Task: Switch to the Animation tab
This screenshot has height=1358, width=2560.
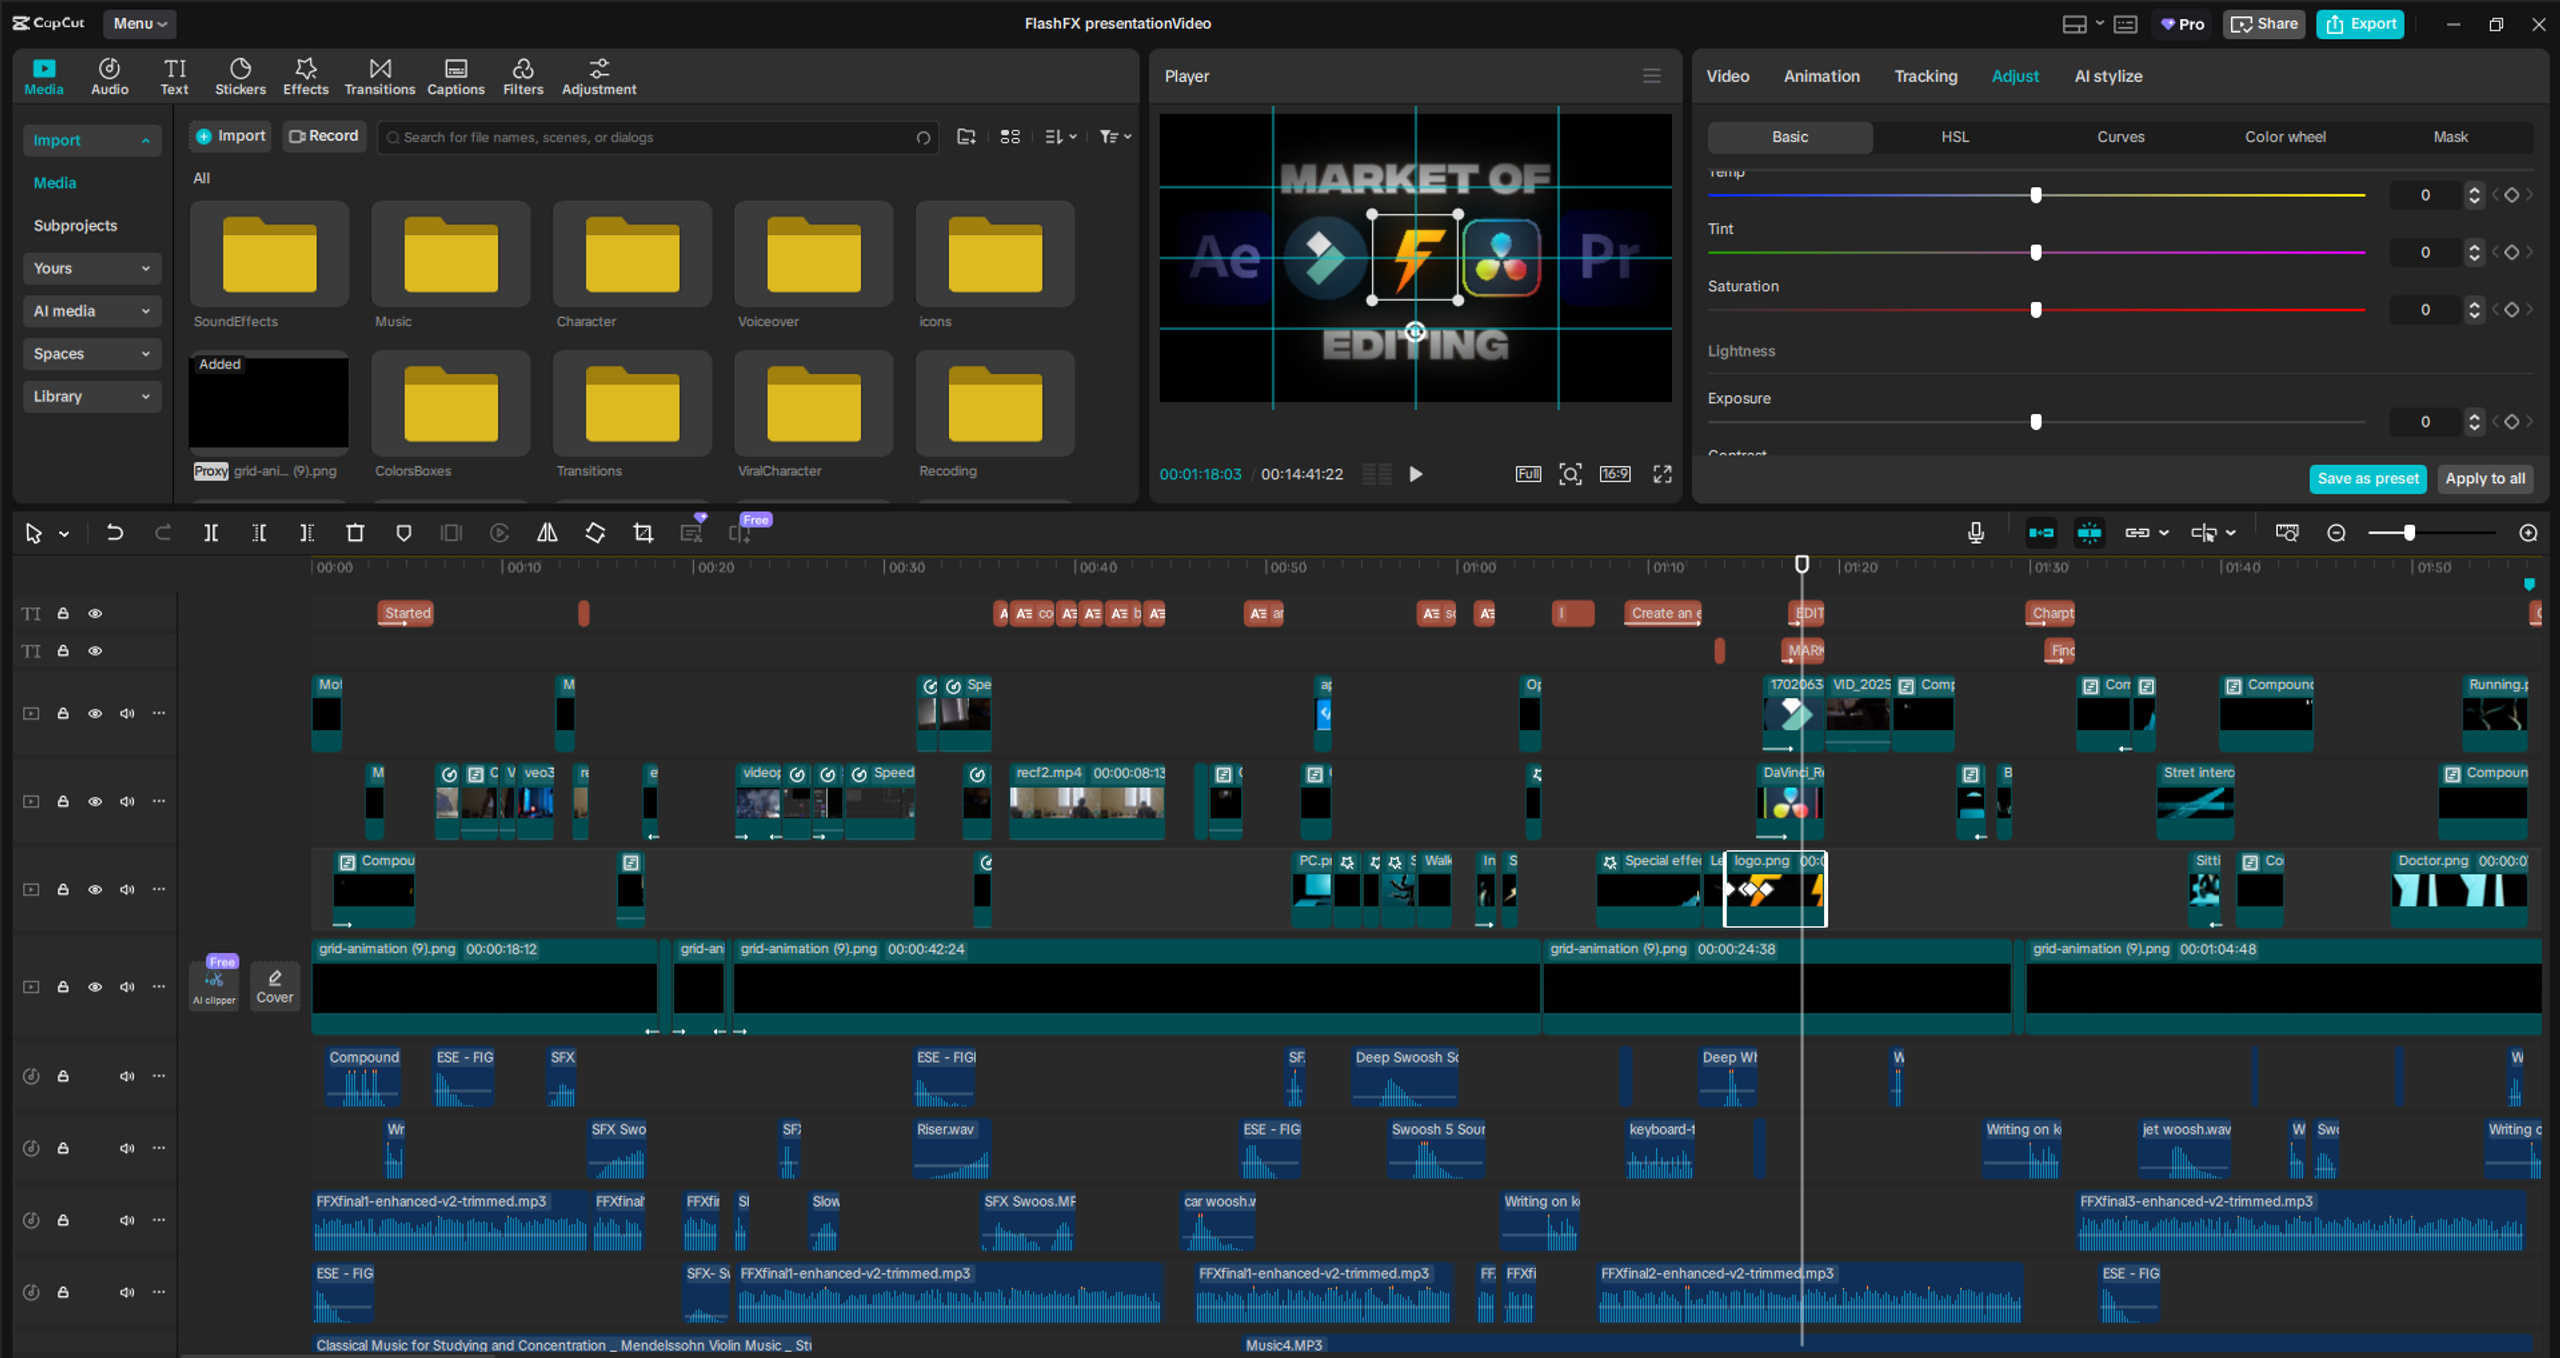Action: [x=1821, y=76]
